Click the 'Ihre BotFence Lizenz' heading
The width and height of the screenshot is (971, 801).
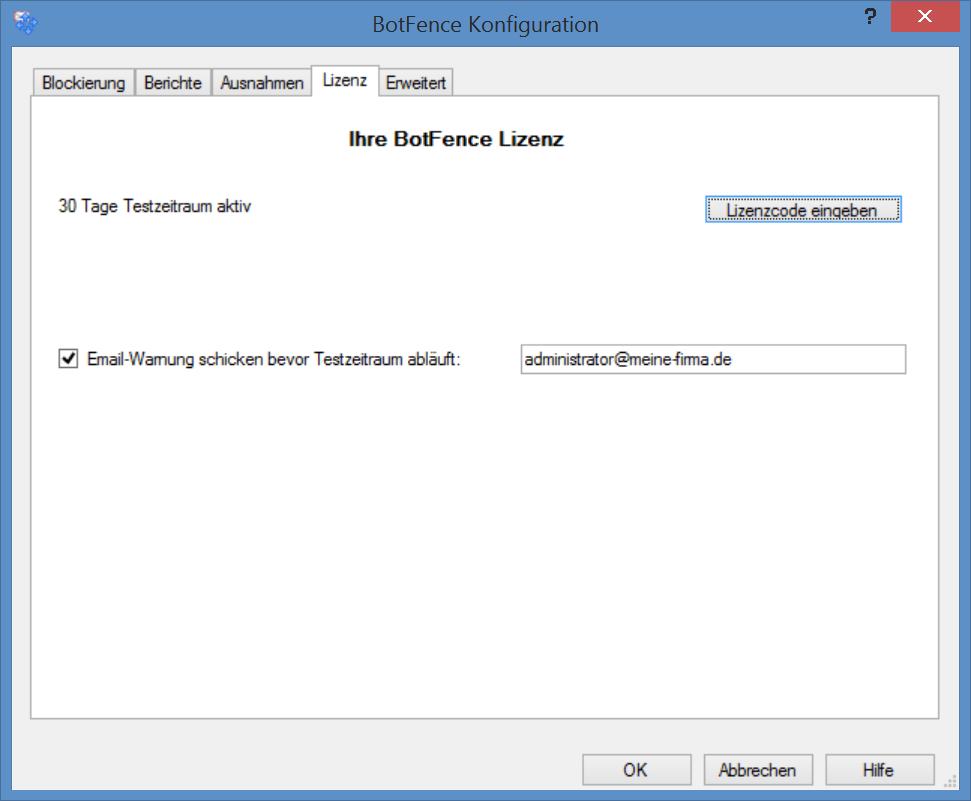click(x=456, y=139)
